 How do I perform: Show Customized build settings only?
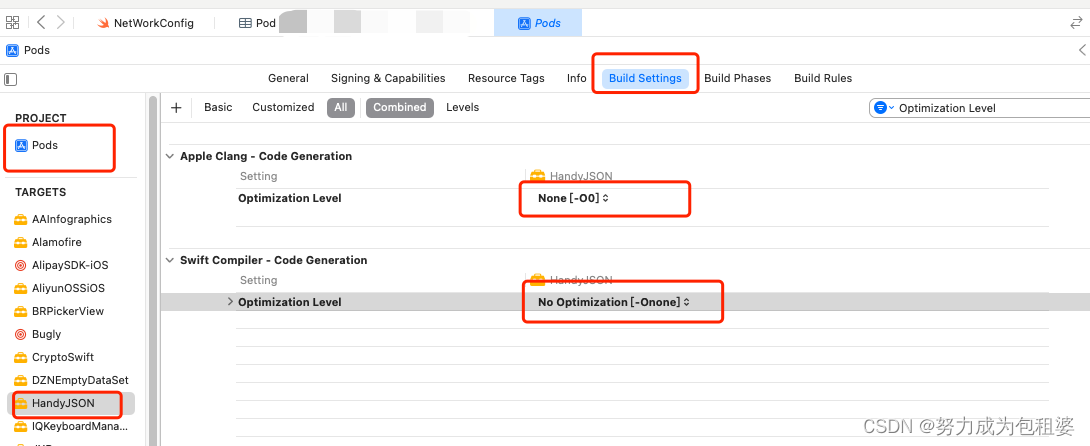(283, 107)
